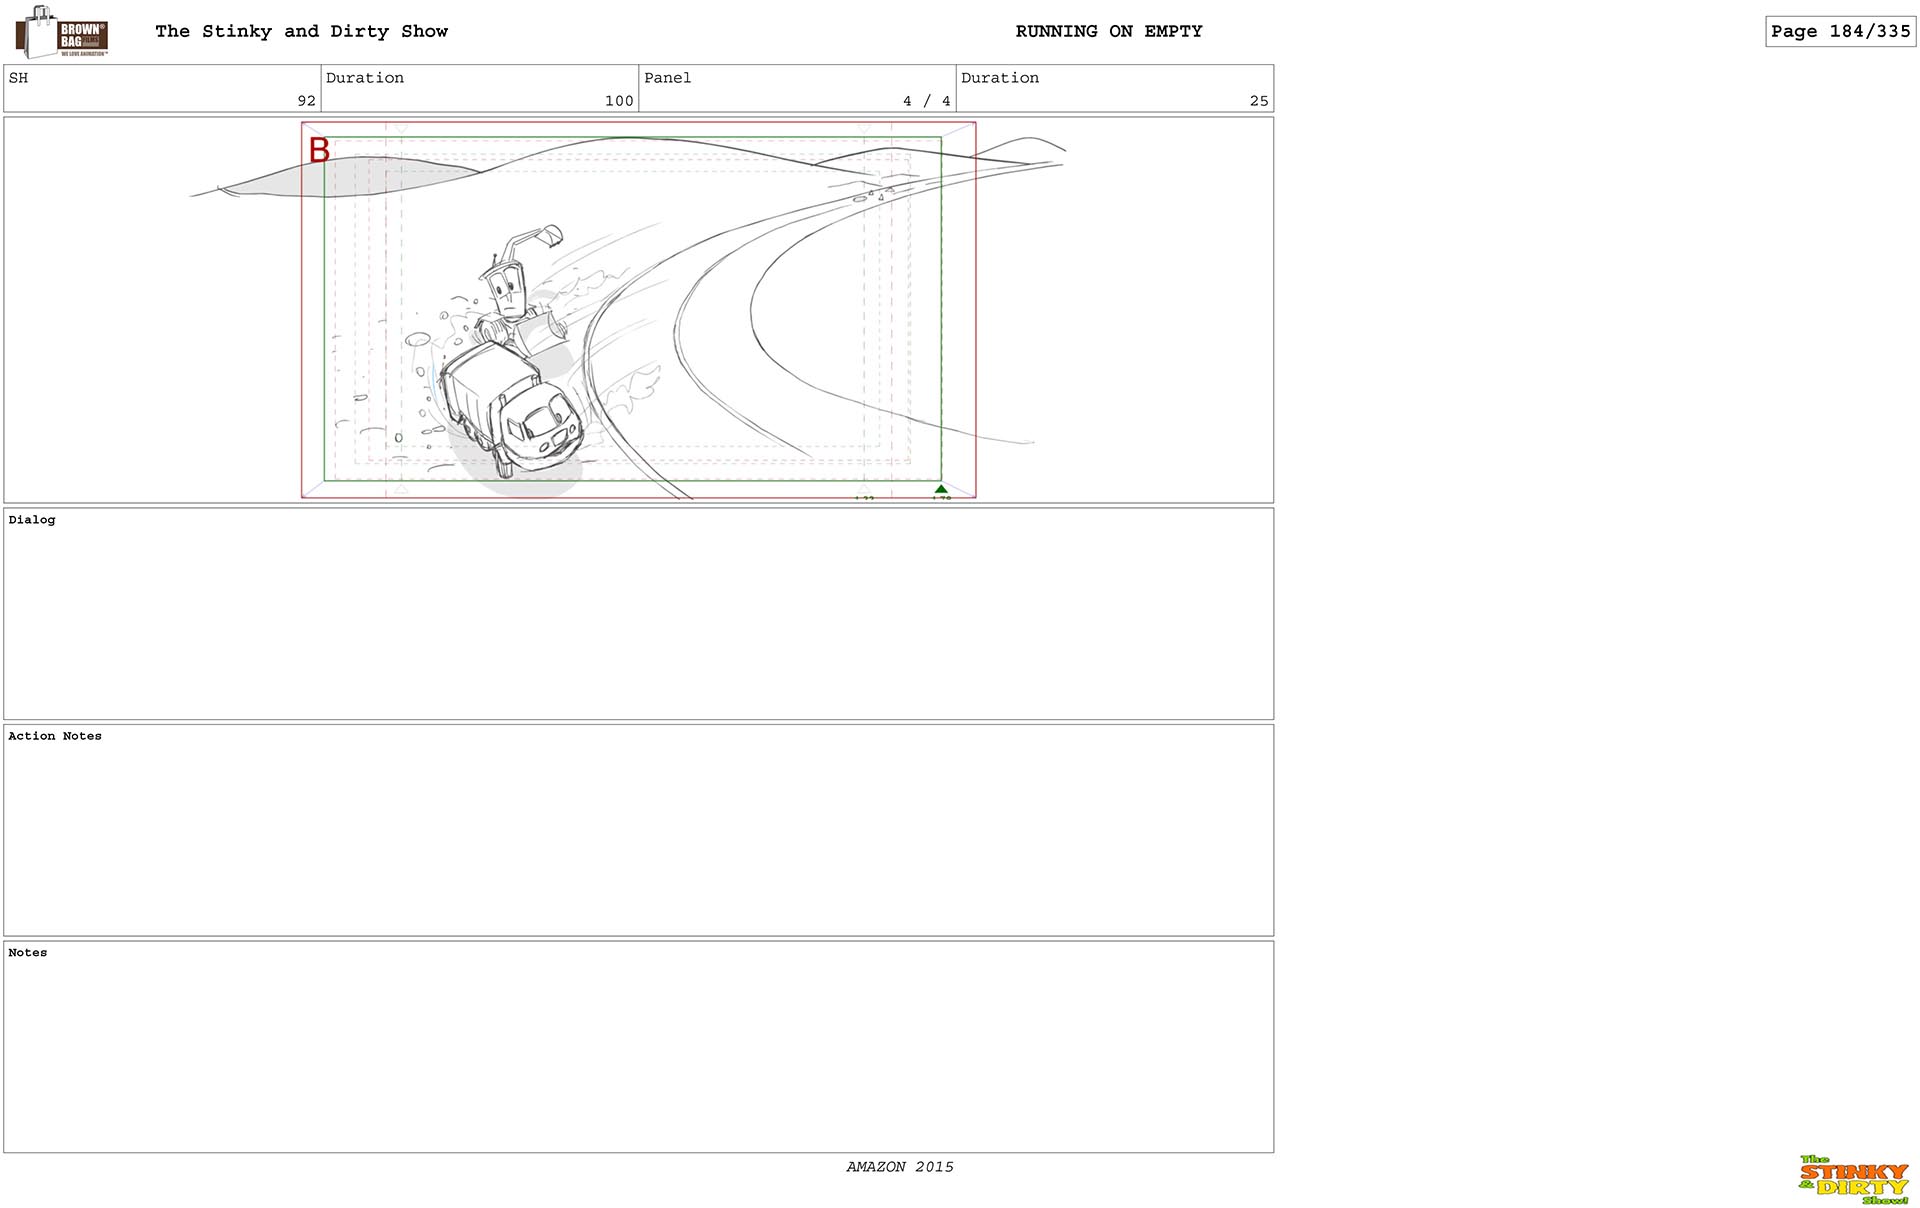The height and width of the screenshot is (1208, 1920).
Task: Click the 'AMAZON 2015' footer text
Action: [x=900, y=1167]
